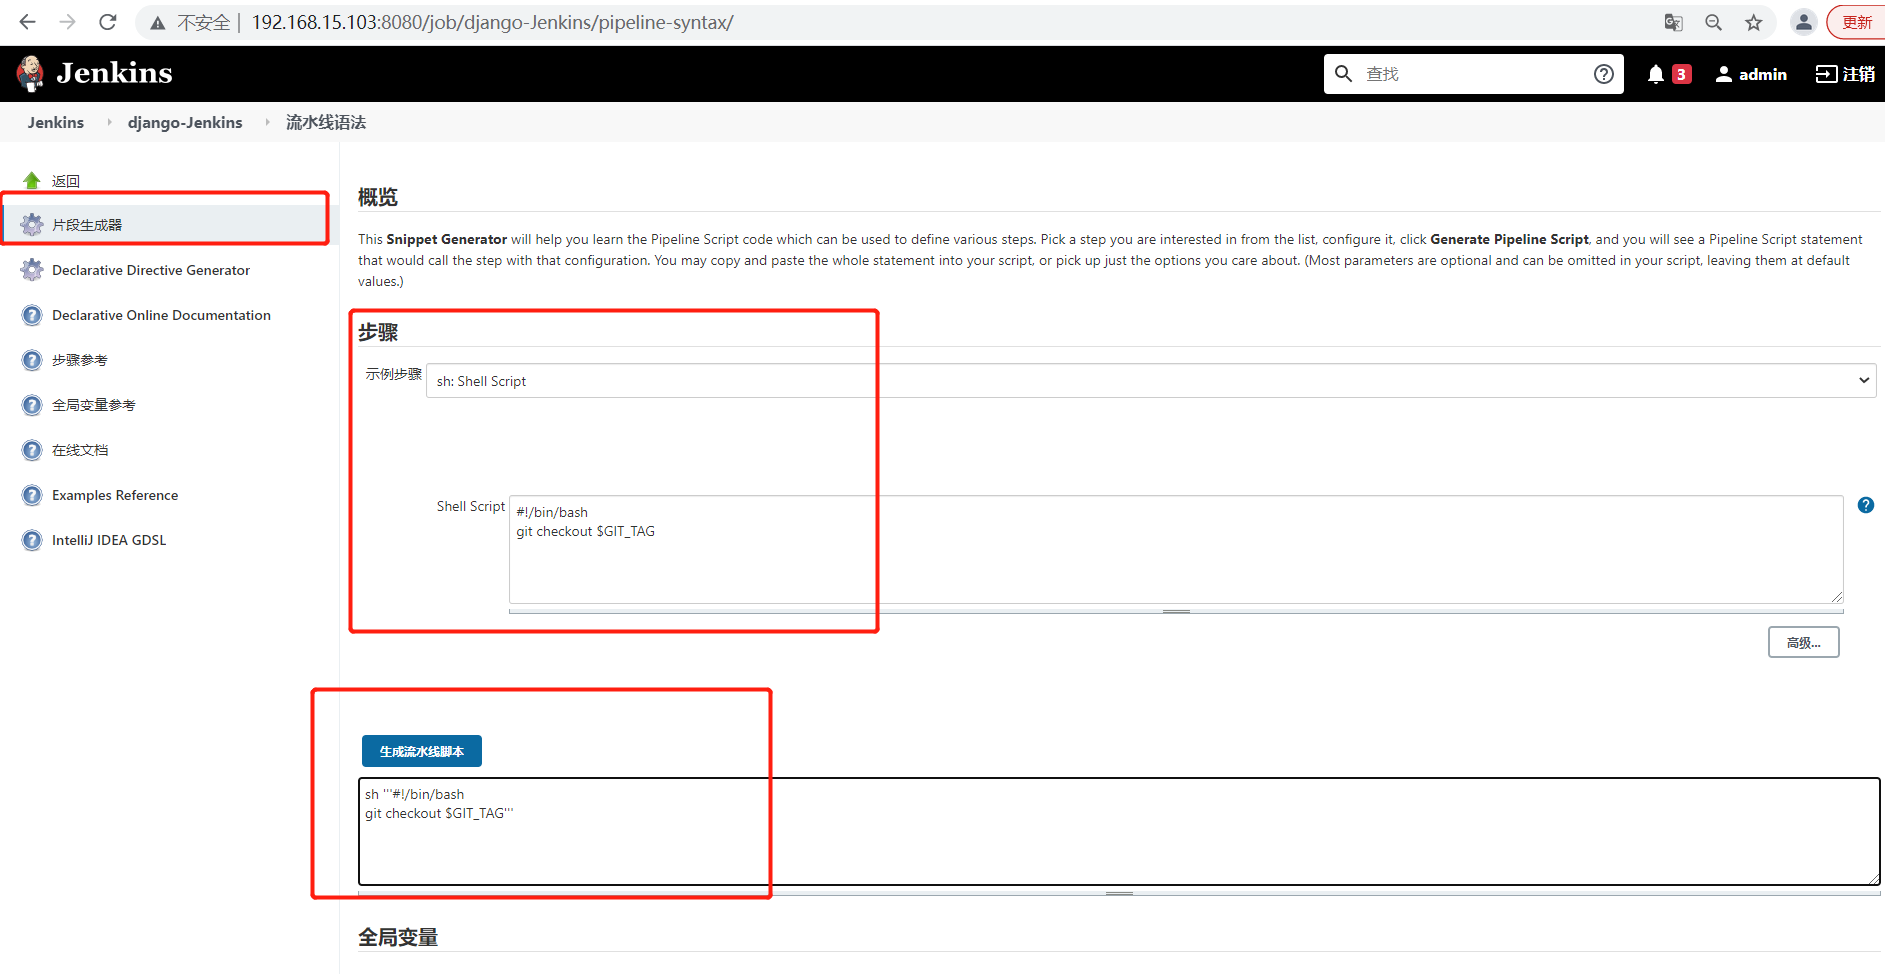Open Declarative Online Documentation in sidebar
This screenshot has height=974, width=1885.
[161, 315]
